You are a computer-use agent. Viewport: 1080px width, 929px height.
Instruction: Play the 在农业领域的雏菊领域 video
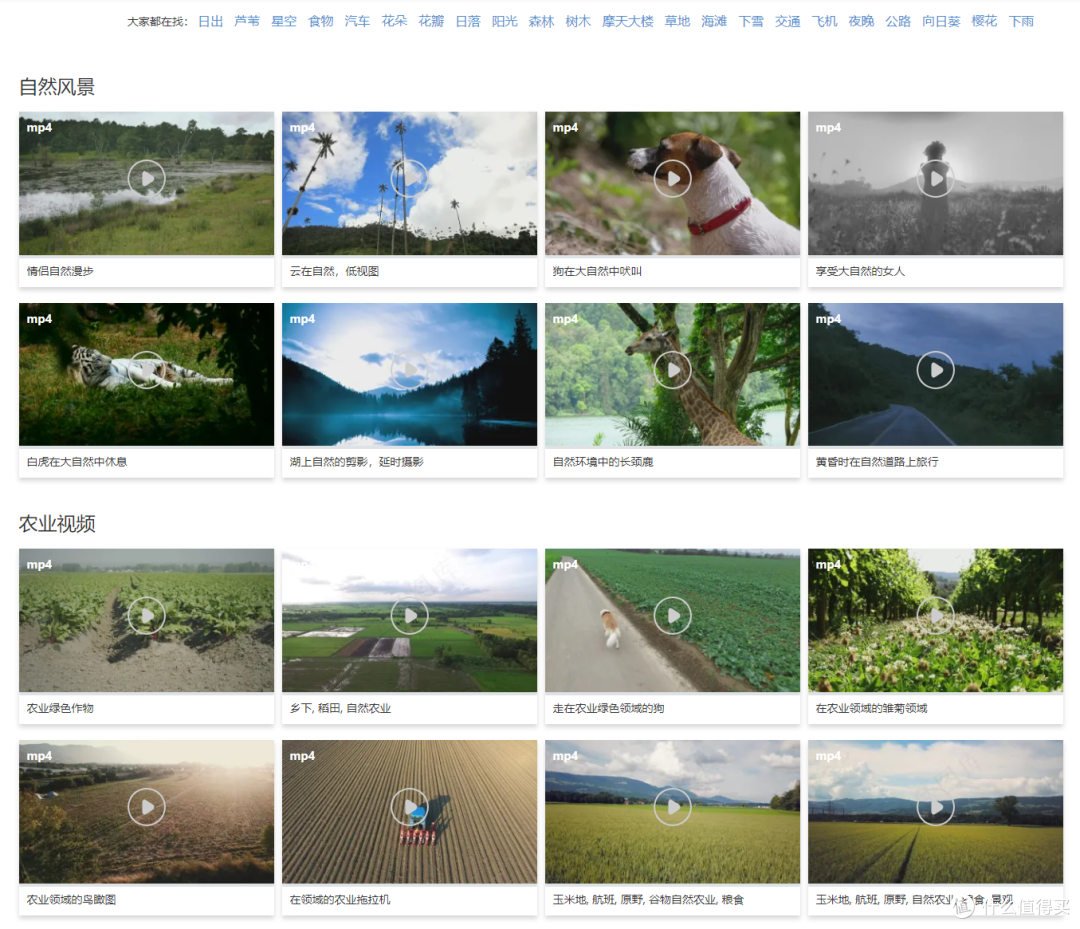[936, 616]
